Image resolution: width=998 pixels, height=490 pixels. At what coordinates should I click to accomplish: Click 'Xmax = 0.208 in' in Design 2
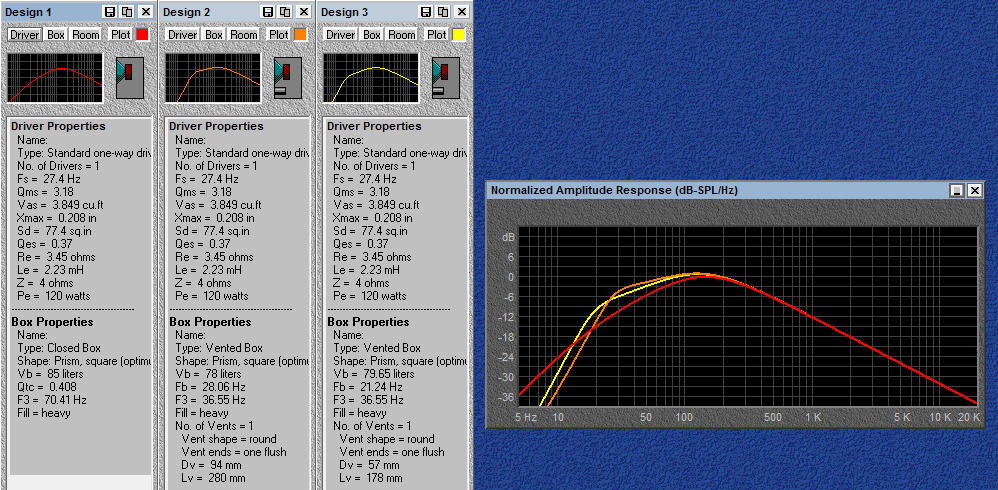214,218
